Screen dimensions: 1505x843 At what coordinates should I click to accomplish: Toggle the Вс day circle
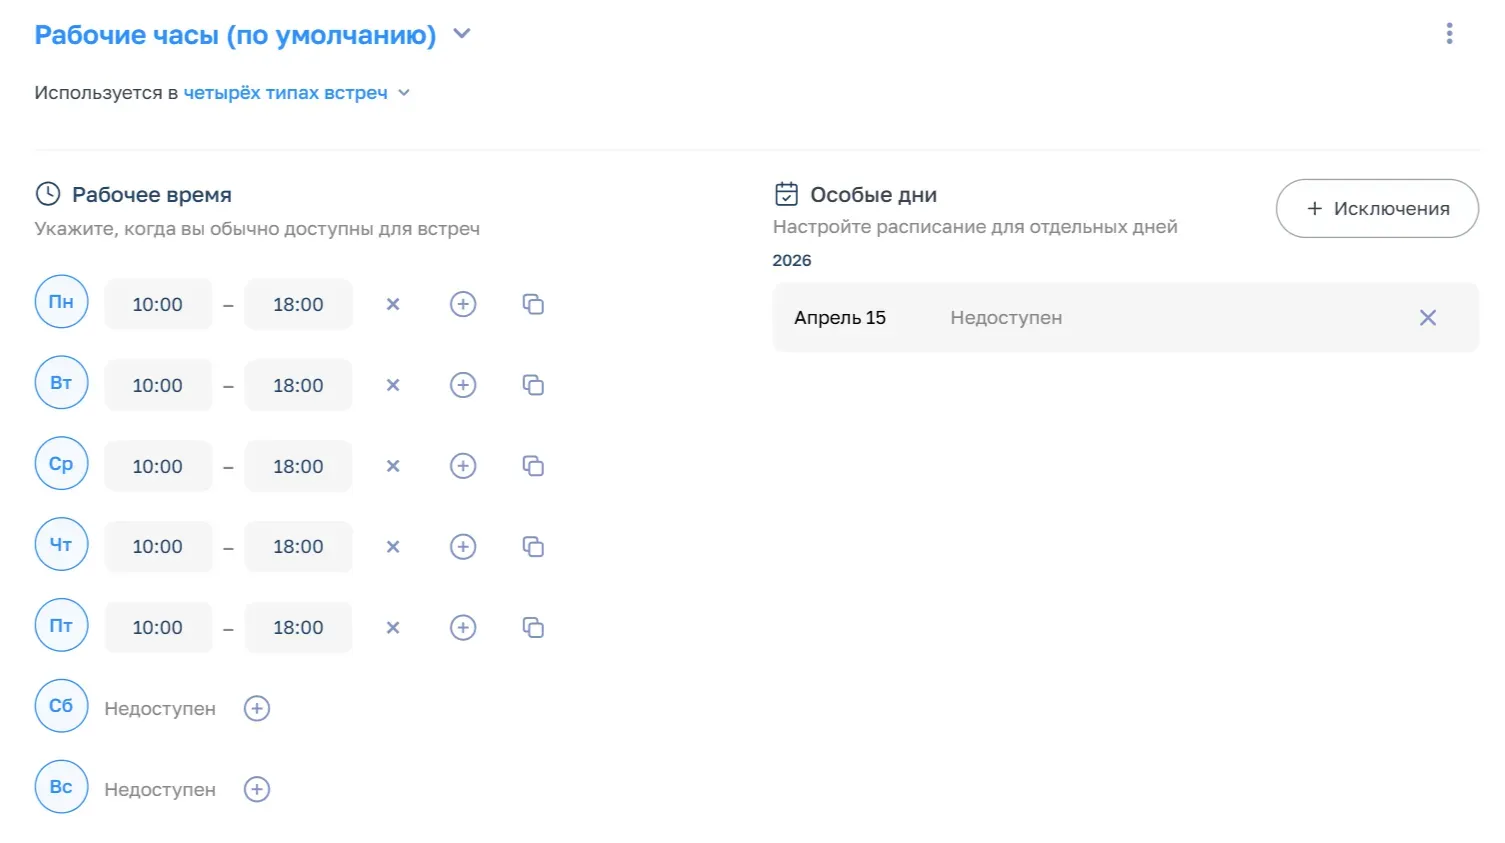pyautogui.click(x=61, y=787)
